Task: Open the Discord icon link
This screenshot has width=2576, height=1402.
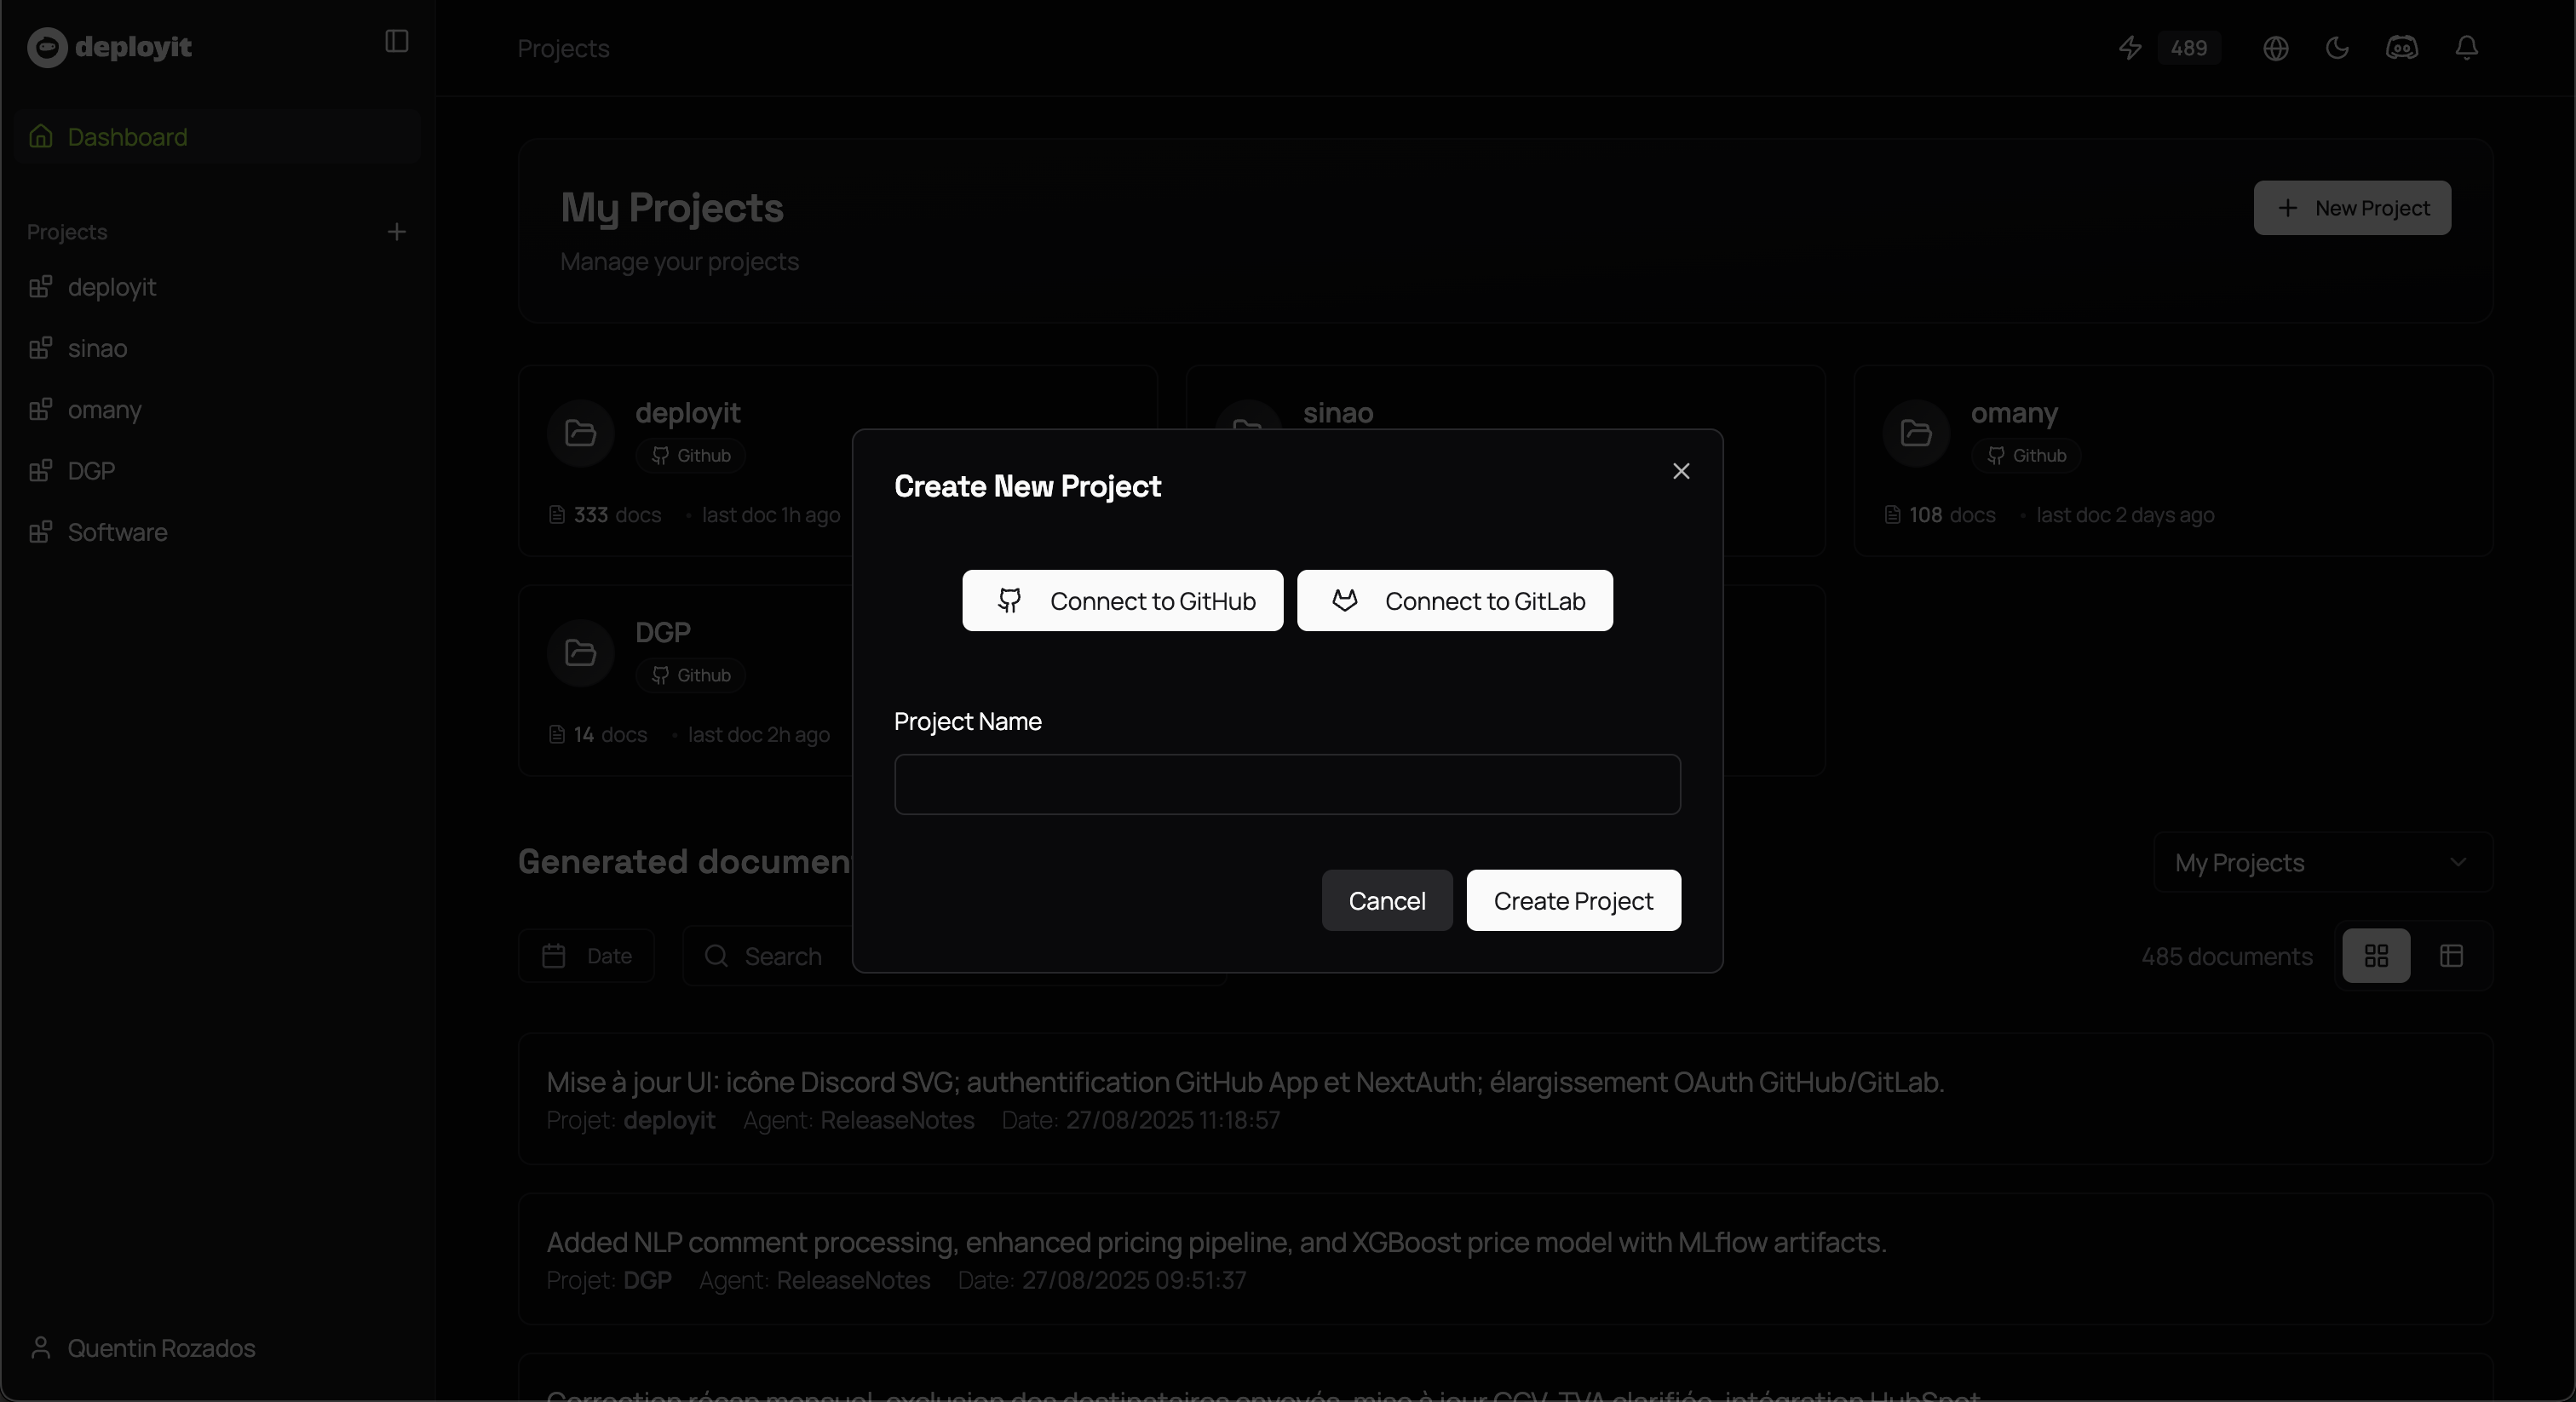Action: click(2402, 48)
